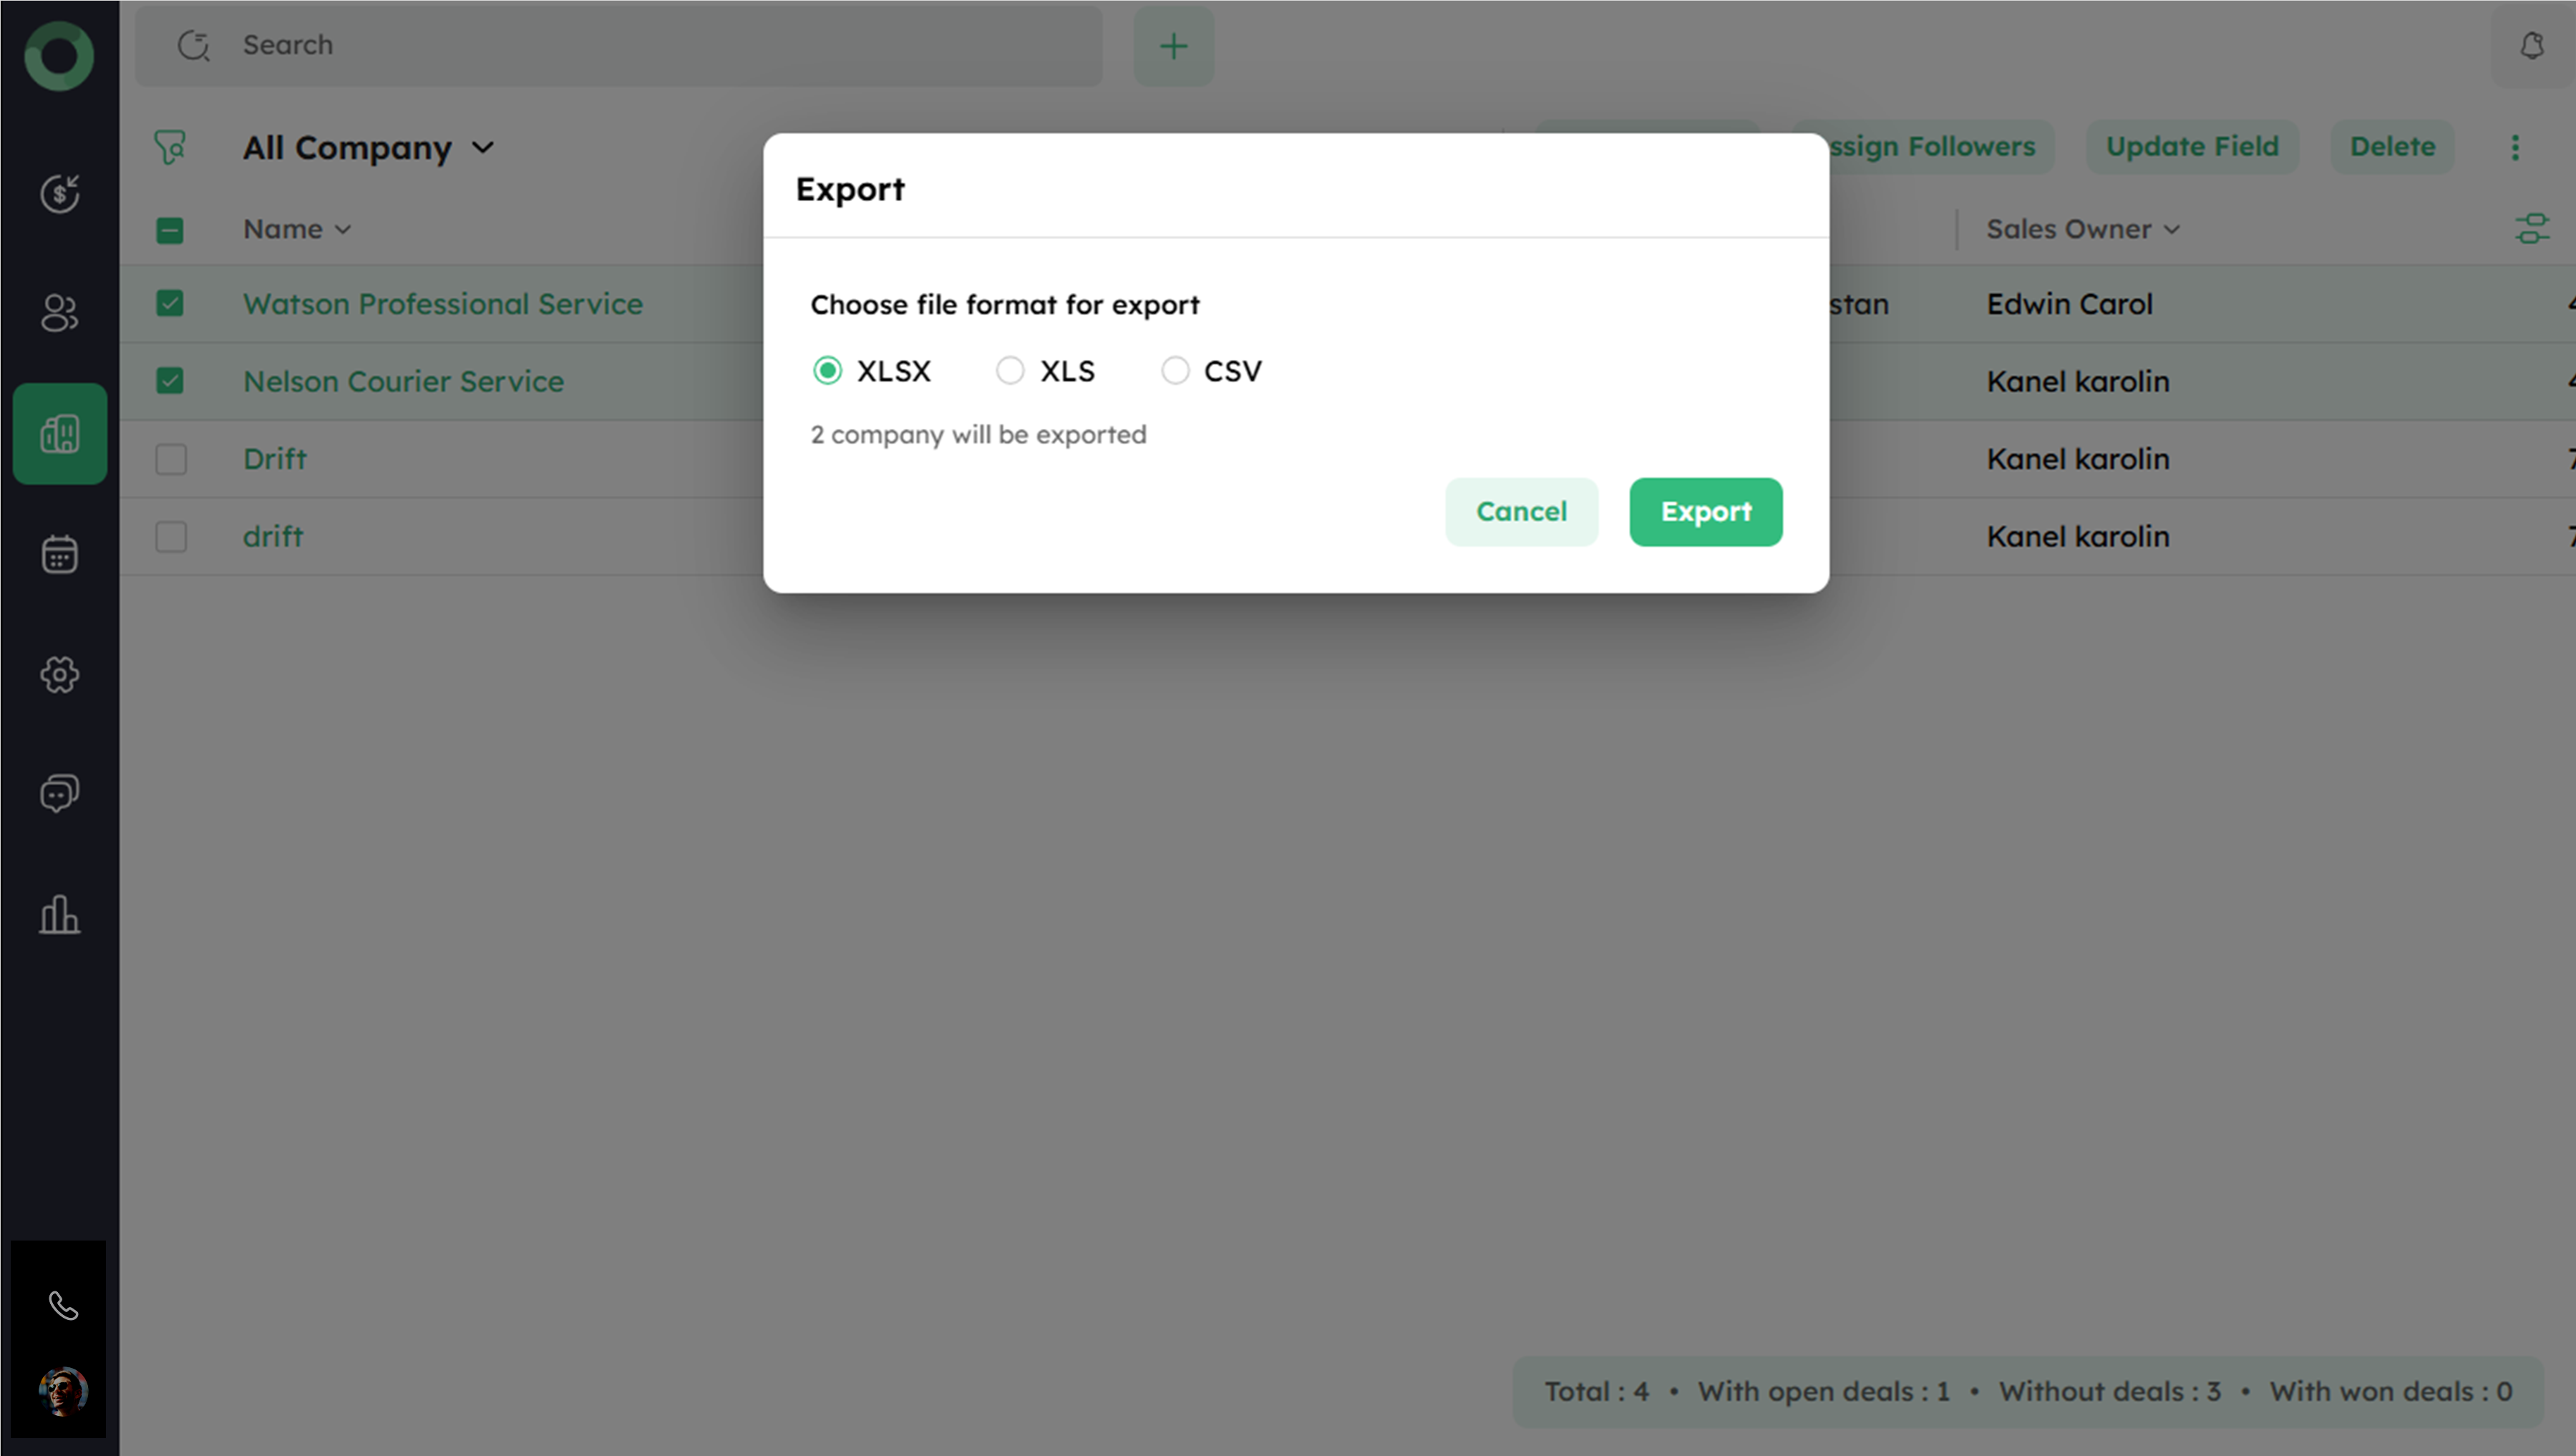Open the chat conversations sidebar icon
The height and width of the screenshot is (1456, 2576).
59,794
